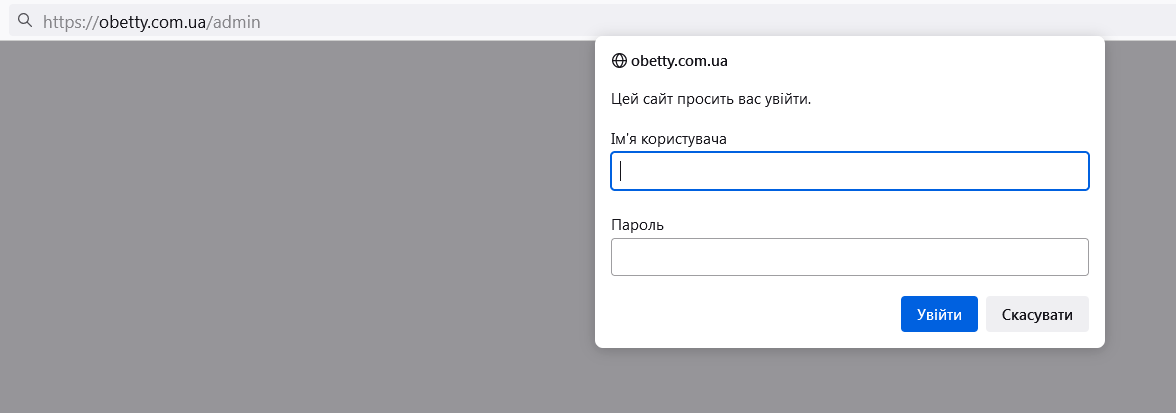Dismiss the prompt with "Скасувати"
1176x413 pixels.
tap(1037, 314)
